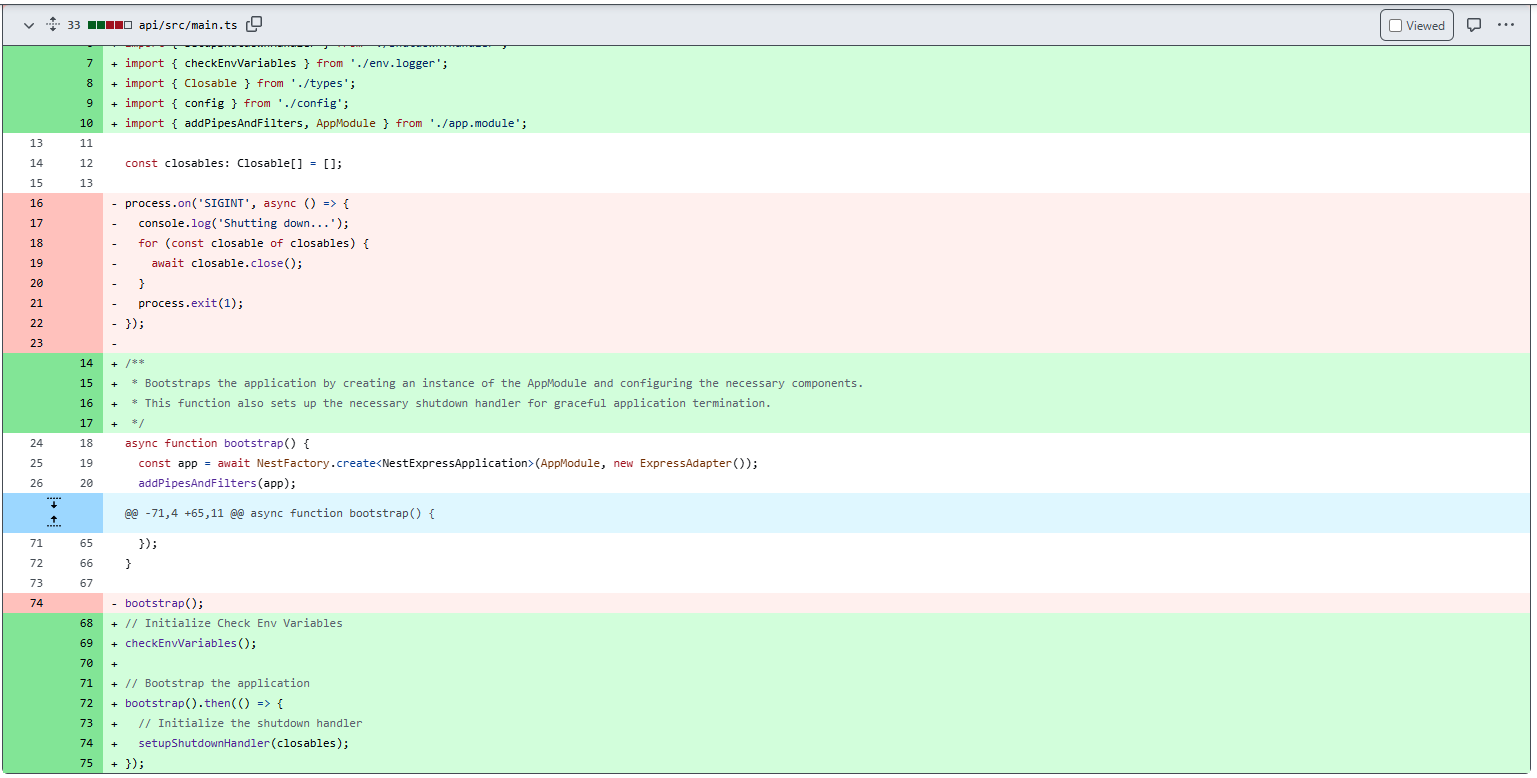
Task: Select new line number 18 for bootstrap
Action: [86, 443]
